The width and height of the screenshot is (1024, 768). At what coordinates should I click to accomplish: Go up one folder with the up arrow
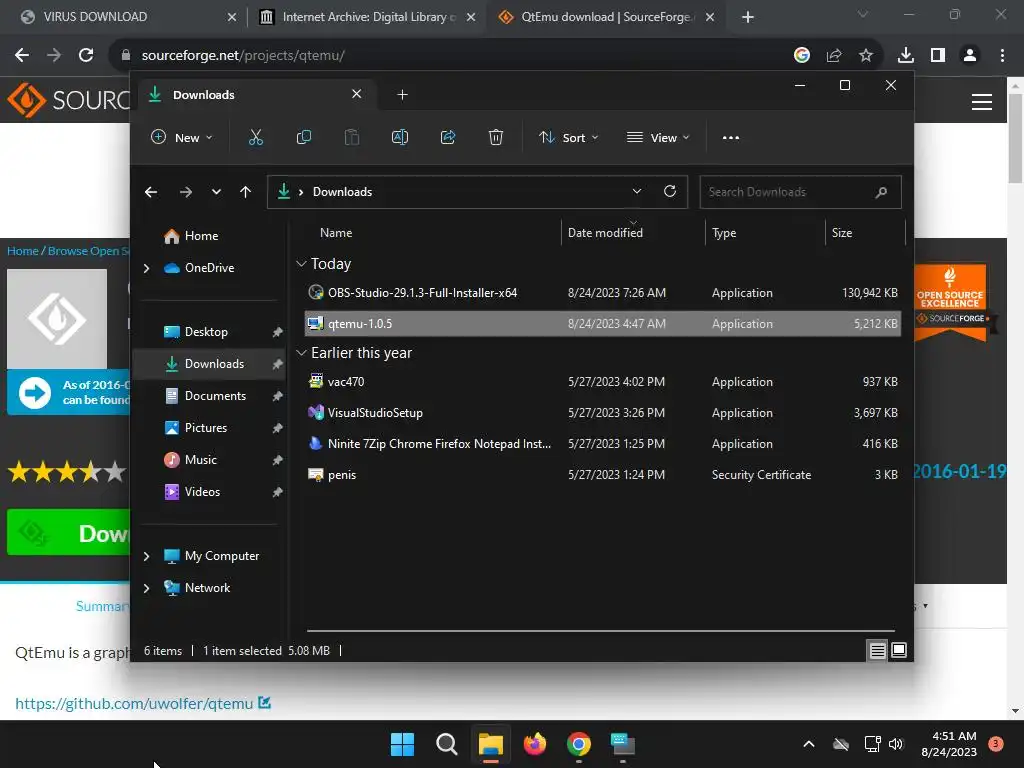[x=246, y=191]
